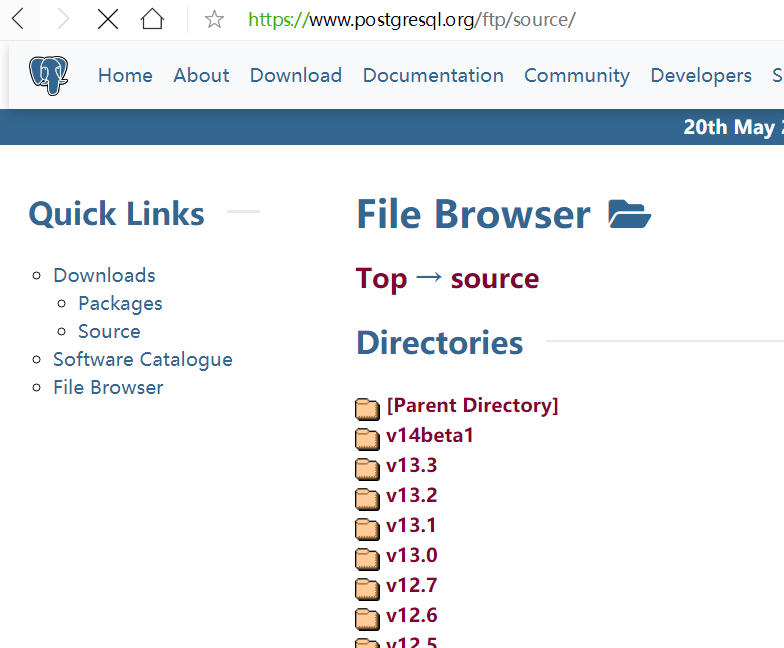
Task: Click folder icon next to Parent Directory
Action: pyautogui.click(x=368, y=408)
